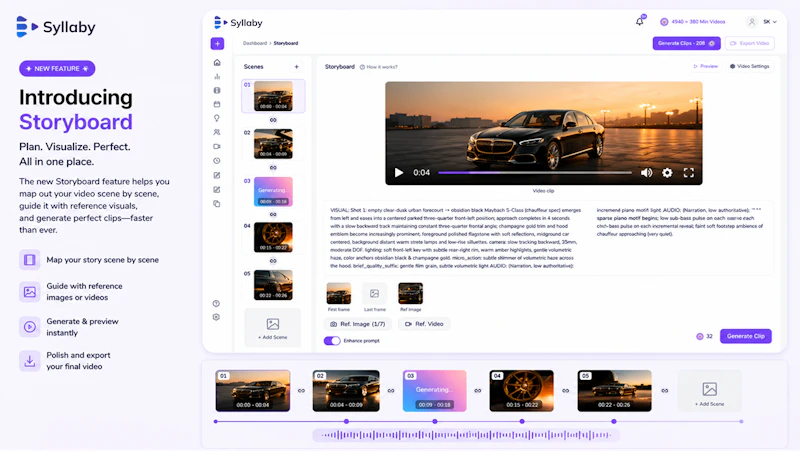Open Video Settings

749,66
